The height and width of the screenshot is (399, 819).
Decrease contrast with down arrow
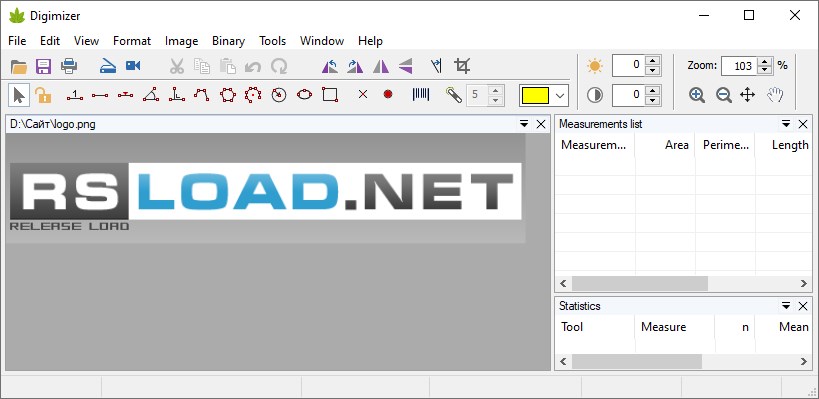(652, 100)
